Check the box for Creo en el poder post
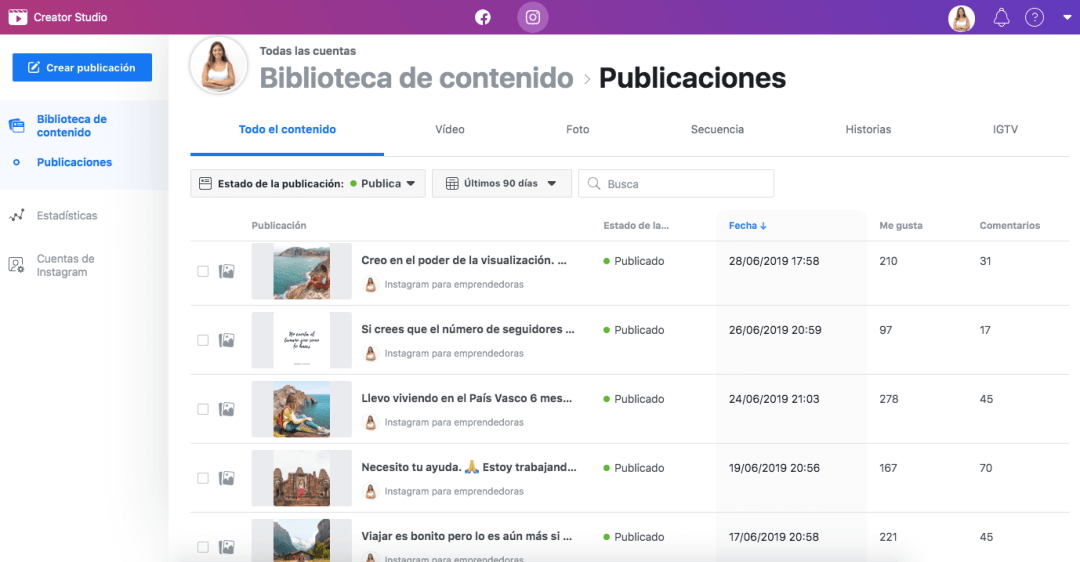Screen dimensions: 1080x562 pyautogui.click(x=202, y=271)
